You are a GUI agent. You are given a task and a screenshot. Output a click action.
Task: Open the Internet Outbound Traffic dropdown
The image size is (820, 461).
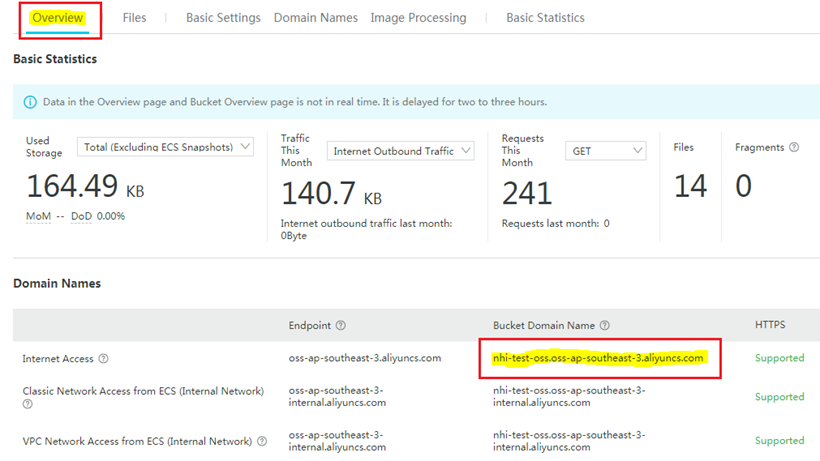(x=402, y=151)
